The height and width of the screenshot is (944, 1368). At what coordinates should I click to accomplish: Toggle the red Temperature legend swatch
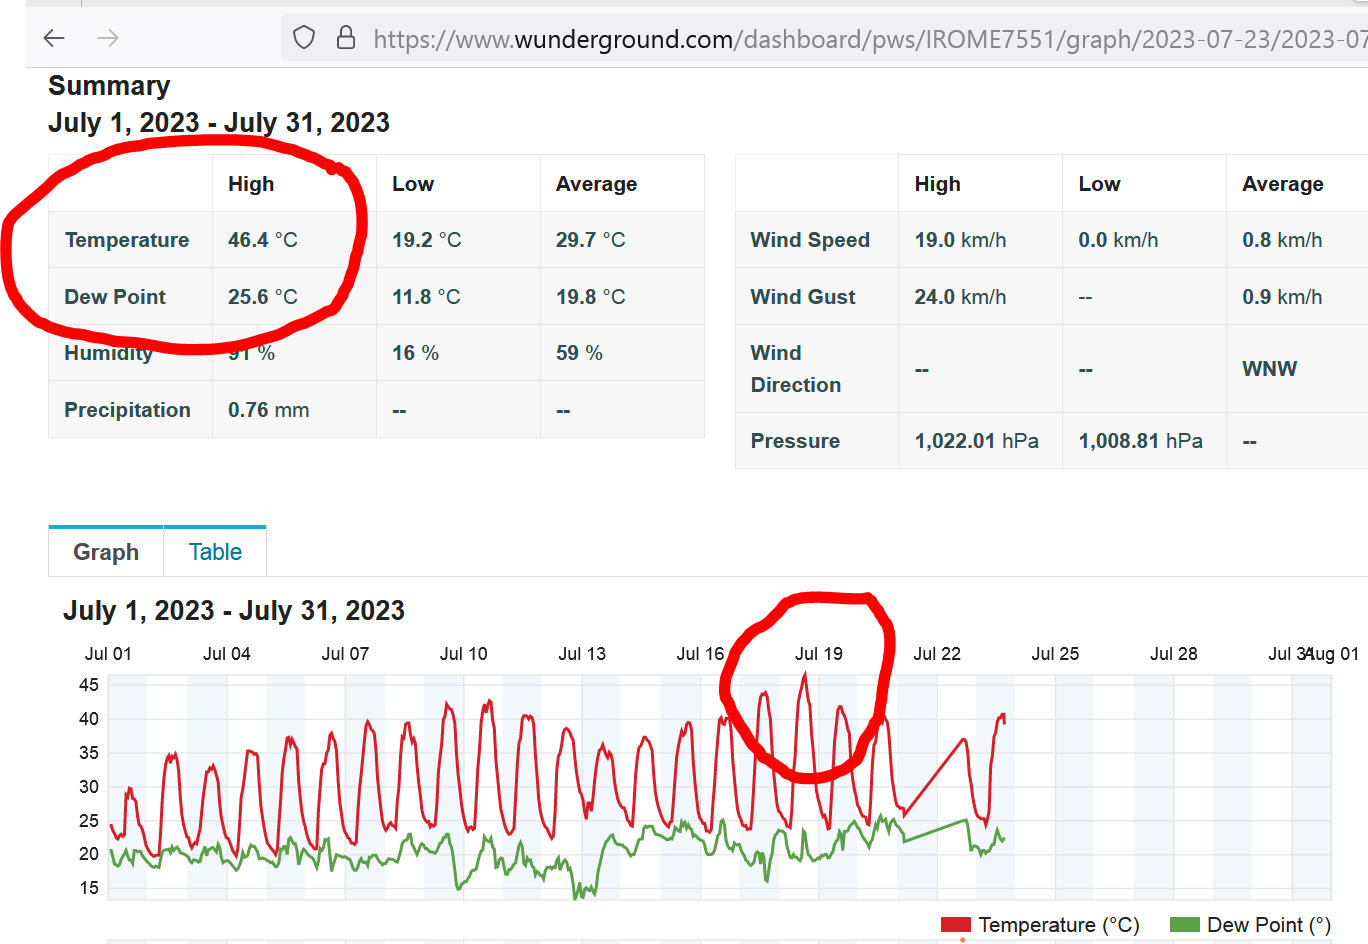955,925
